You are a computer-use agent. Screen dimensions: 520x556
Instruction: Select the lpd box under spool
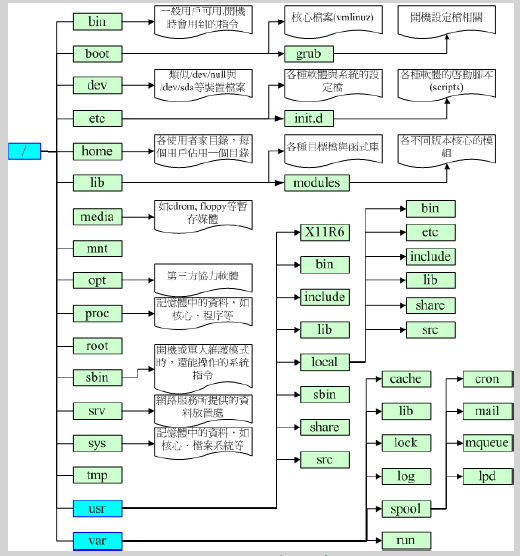488,476
